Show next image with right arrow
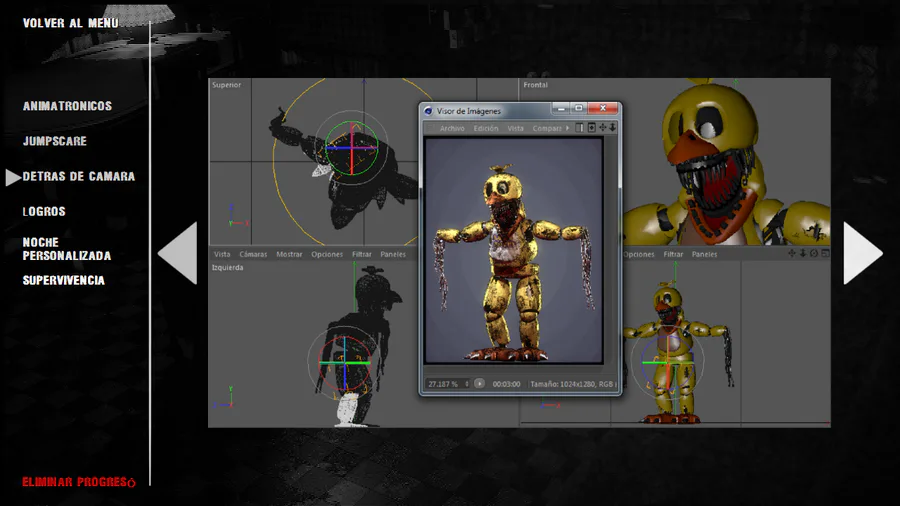 point(863,253)
